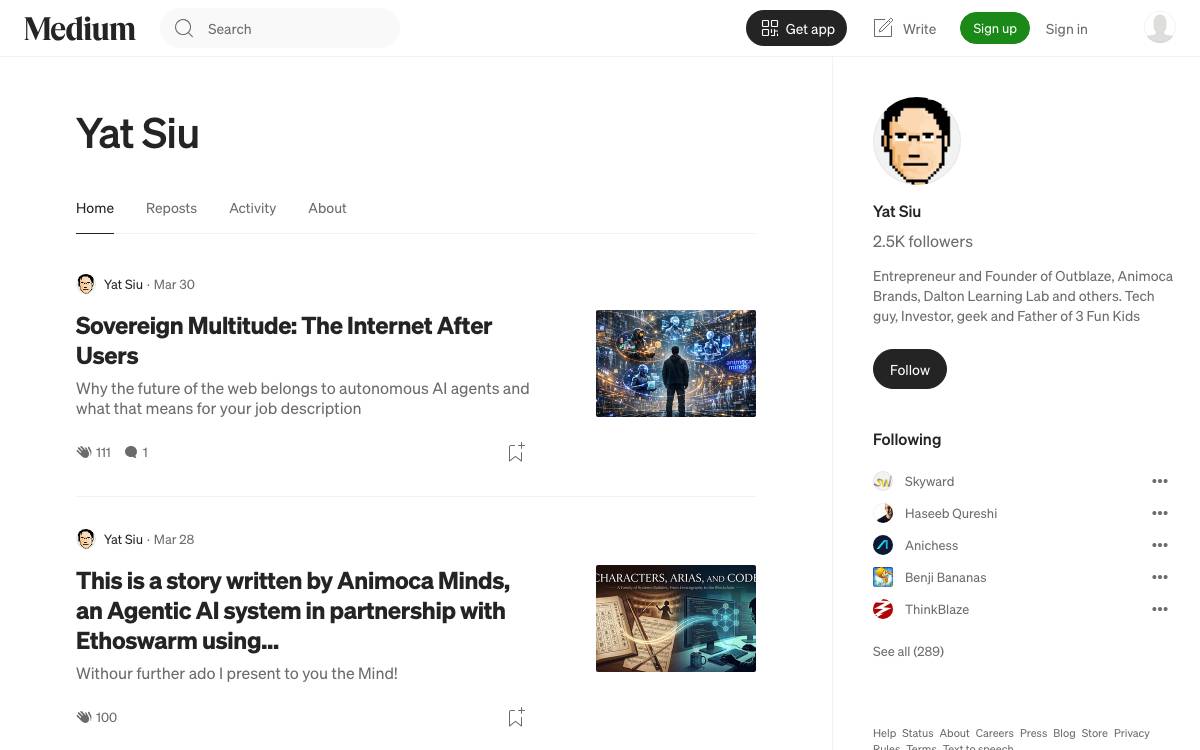Bookmark the Sovereign Multitude article
Viewport: 1200px width, 750px height.
[516, 452]
